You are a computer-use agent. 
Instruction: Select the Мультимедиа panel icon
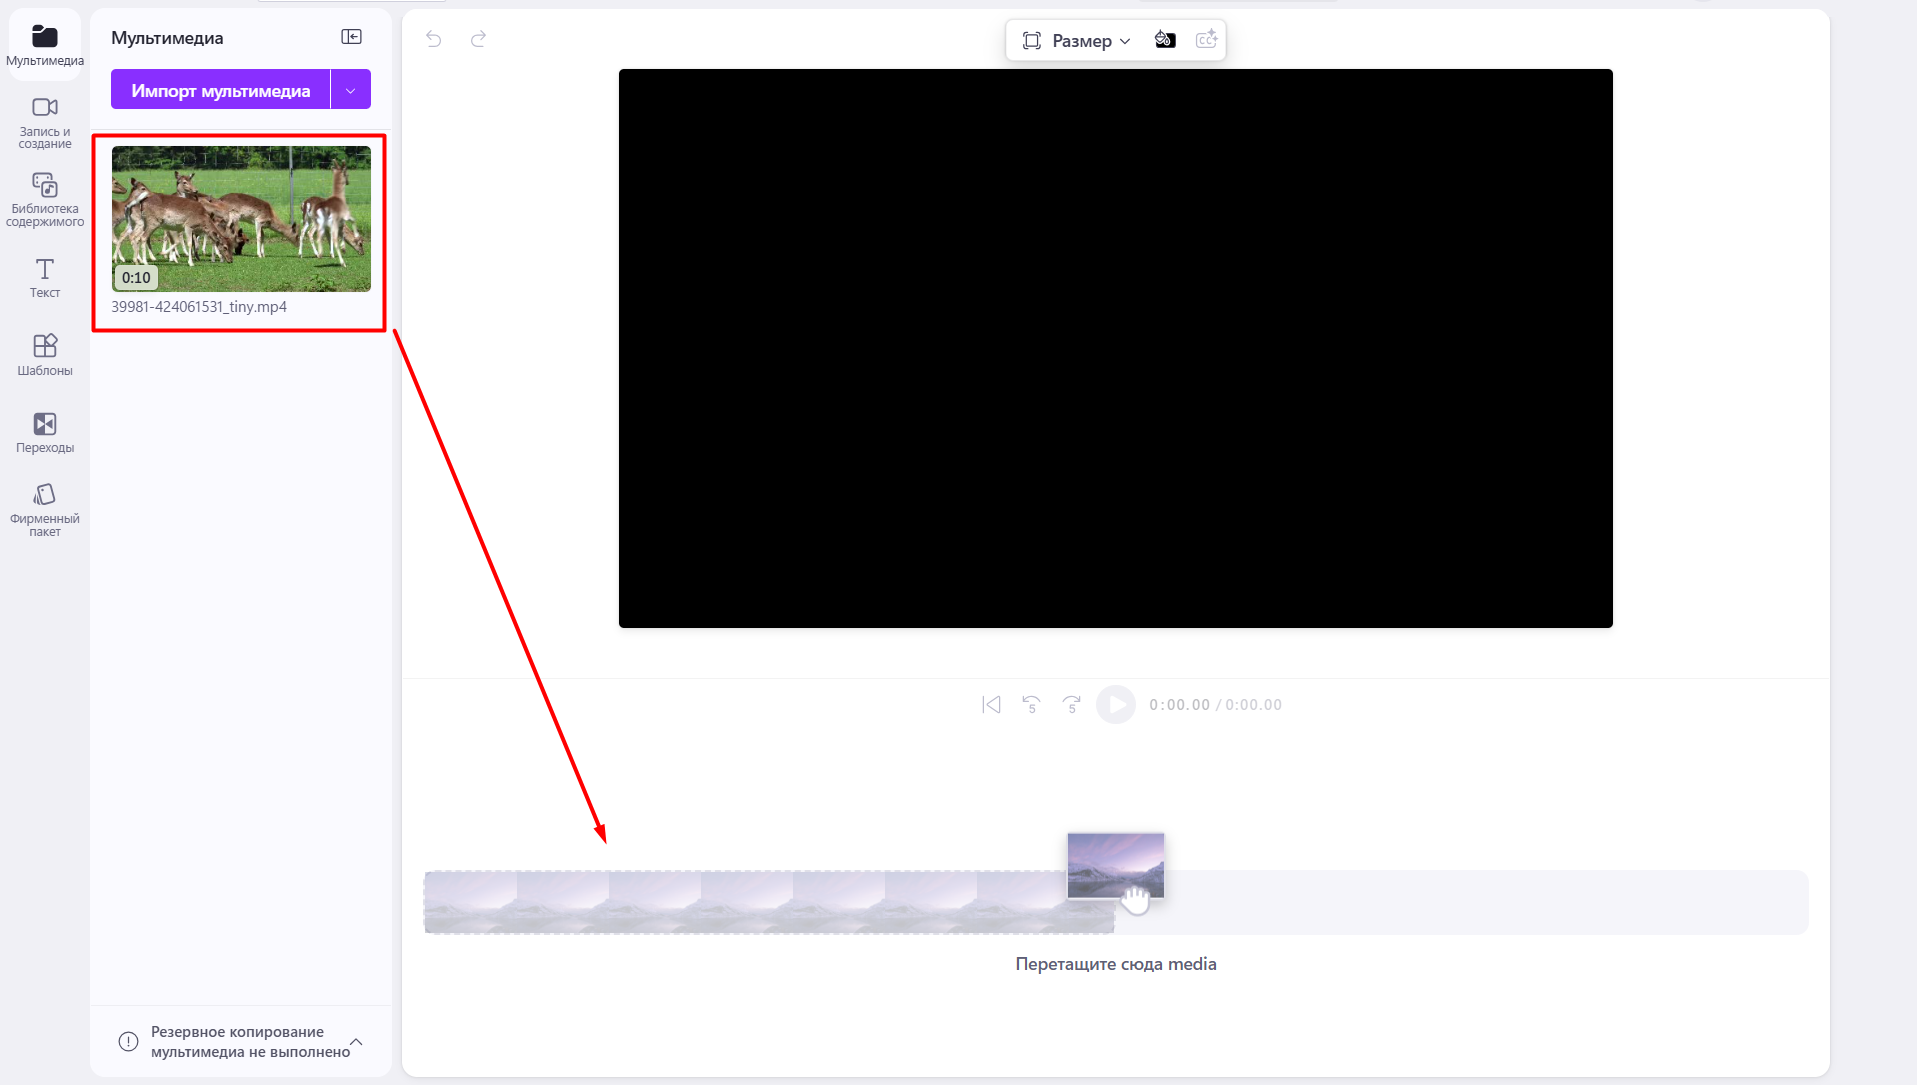pos(45,42)
